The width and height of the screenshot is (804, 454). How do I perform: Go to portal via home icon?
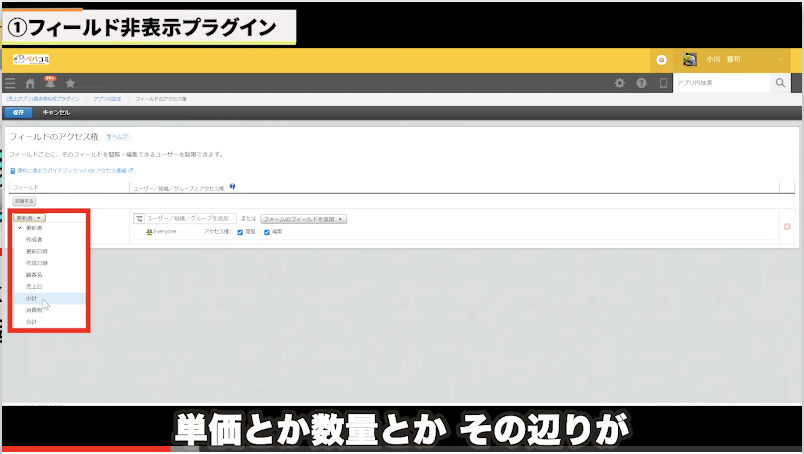[30, 83]
